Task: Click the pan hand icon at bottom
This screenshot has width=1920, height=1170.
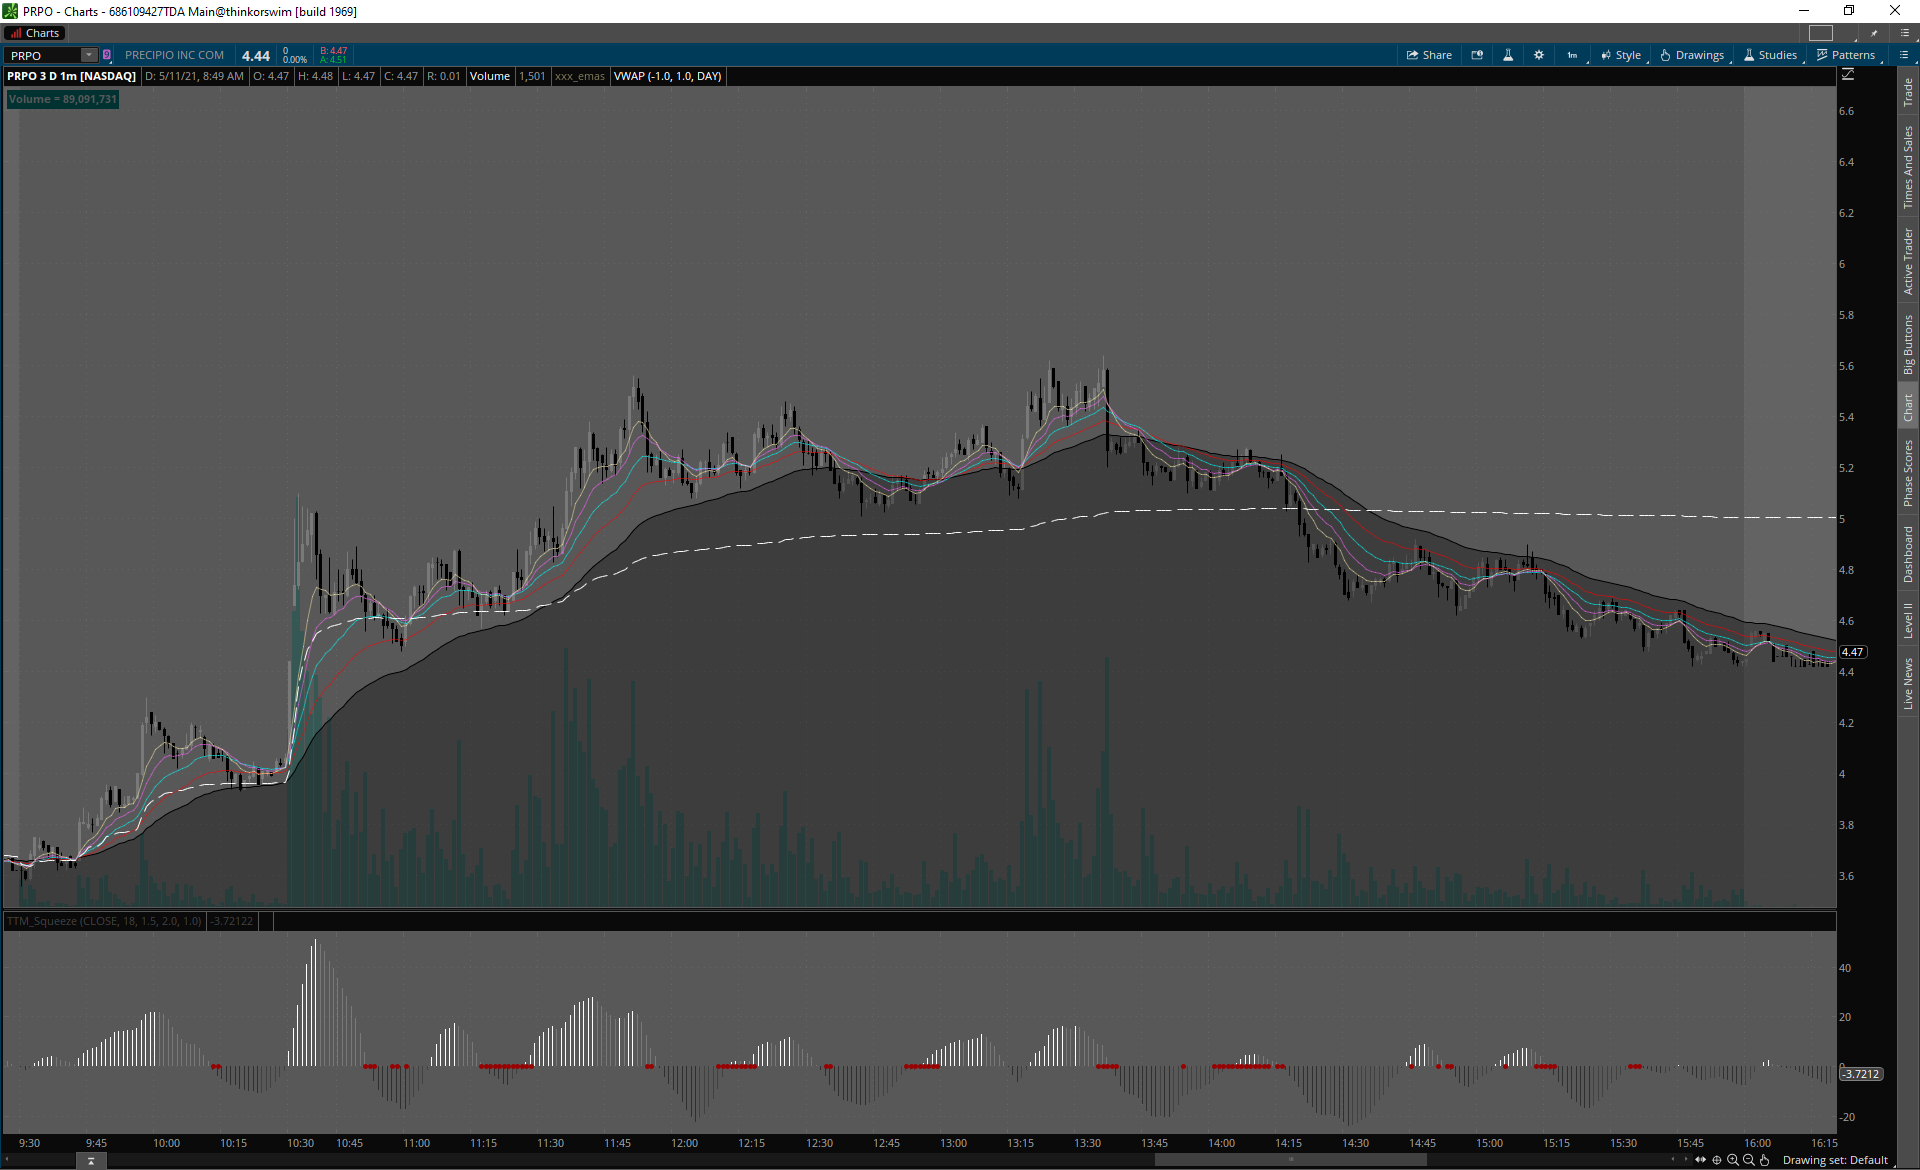Action: coord(1765,1160)
